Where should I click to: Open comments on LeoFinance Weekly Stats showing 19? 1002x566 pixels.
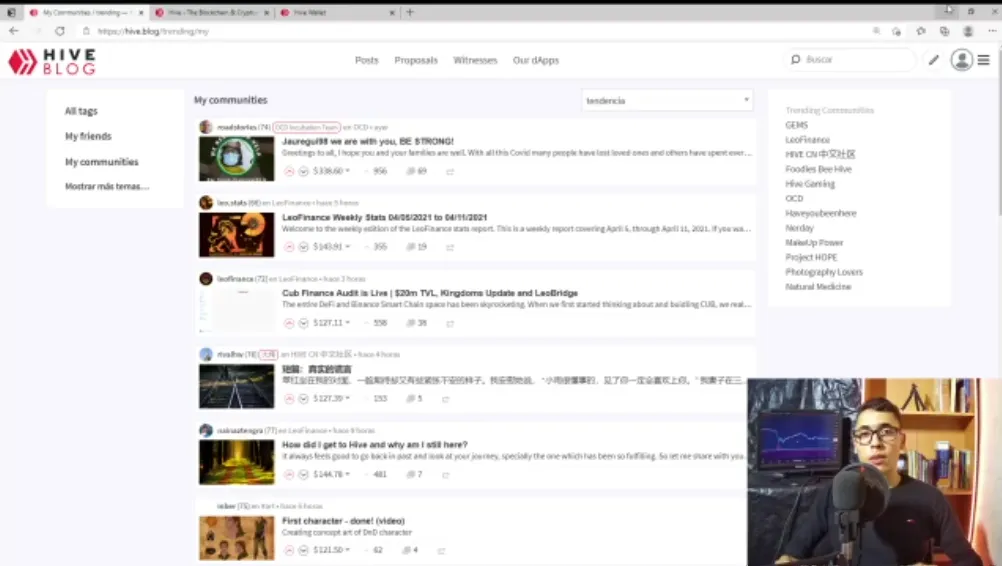point(416,247)
